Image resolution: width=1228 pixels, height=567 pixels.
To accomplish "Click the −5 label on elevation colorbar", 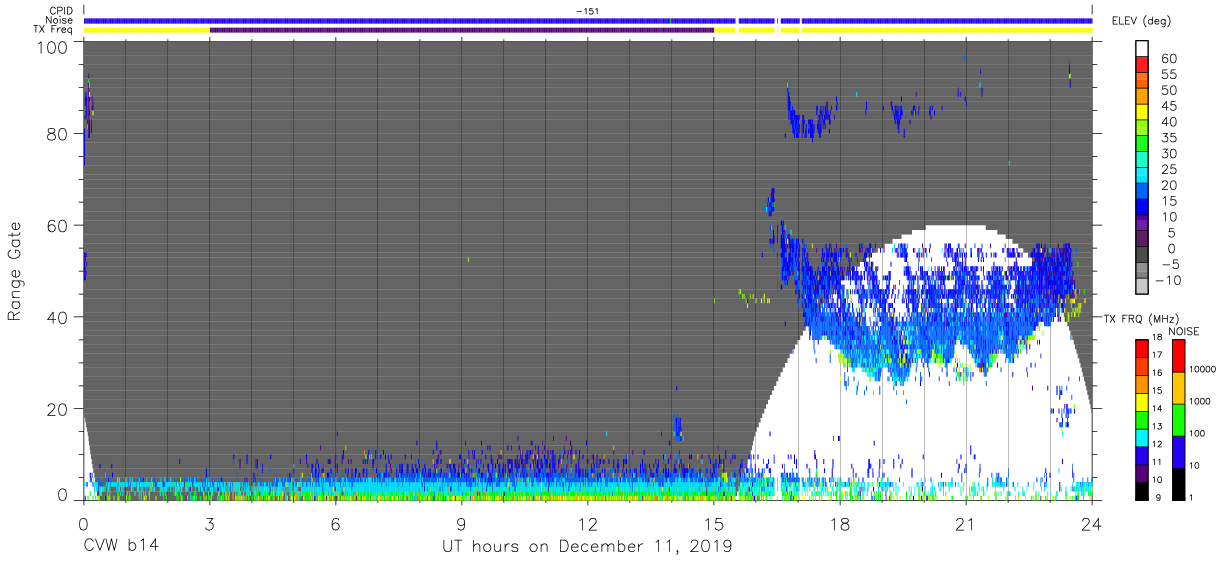I will point(1169,264).
